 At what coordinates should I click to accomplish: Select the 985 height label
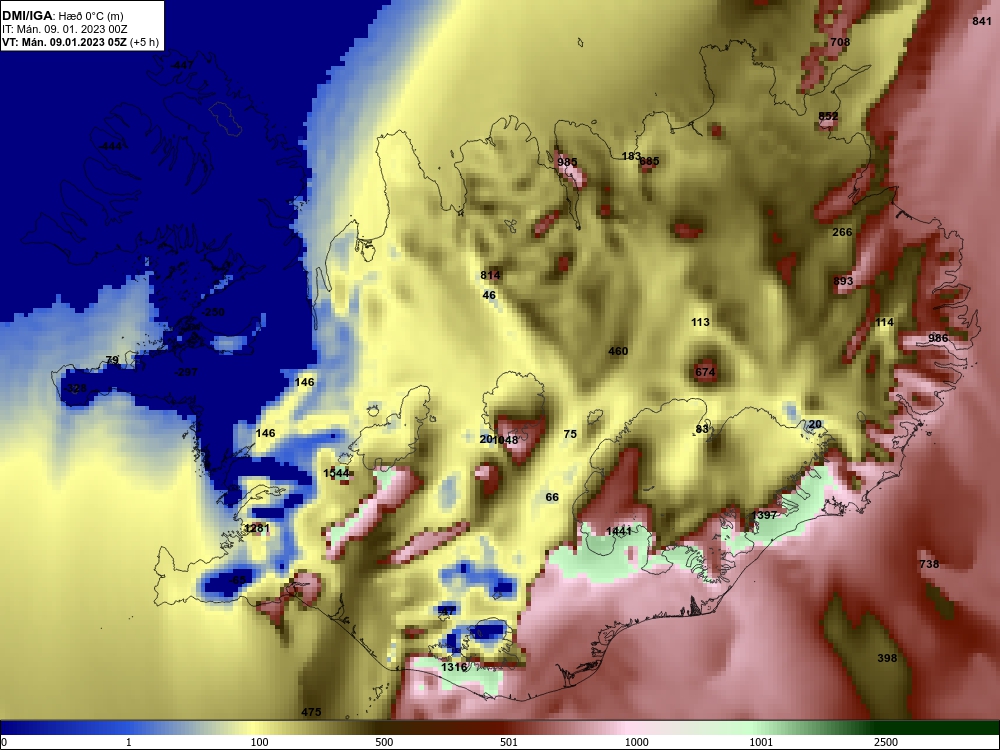pyautogui.click(x=567, y=162)
